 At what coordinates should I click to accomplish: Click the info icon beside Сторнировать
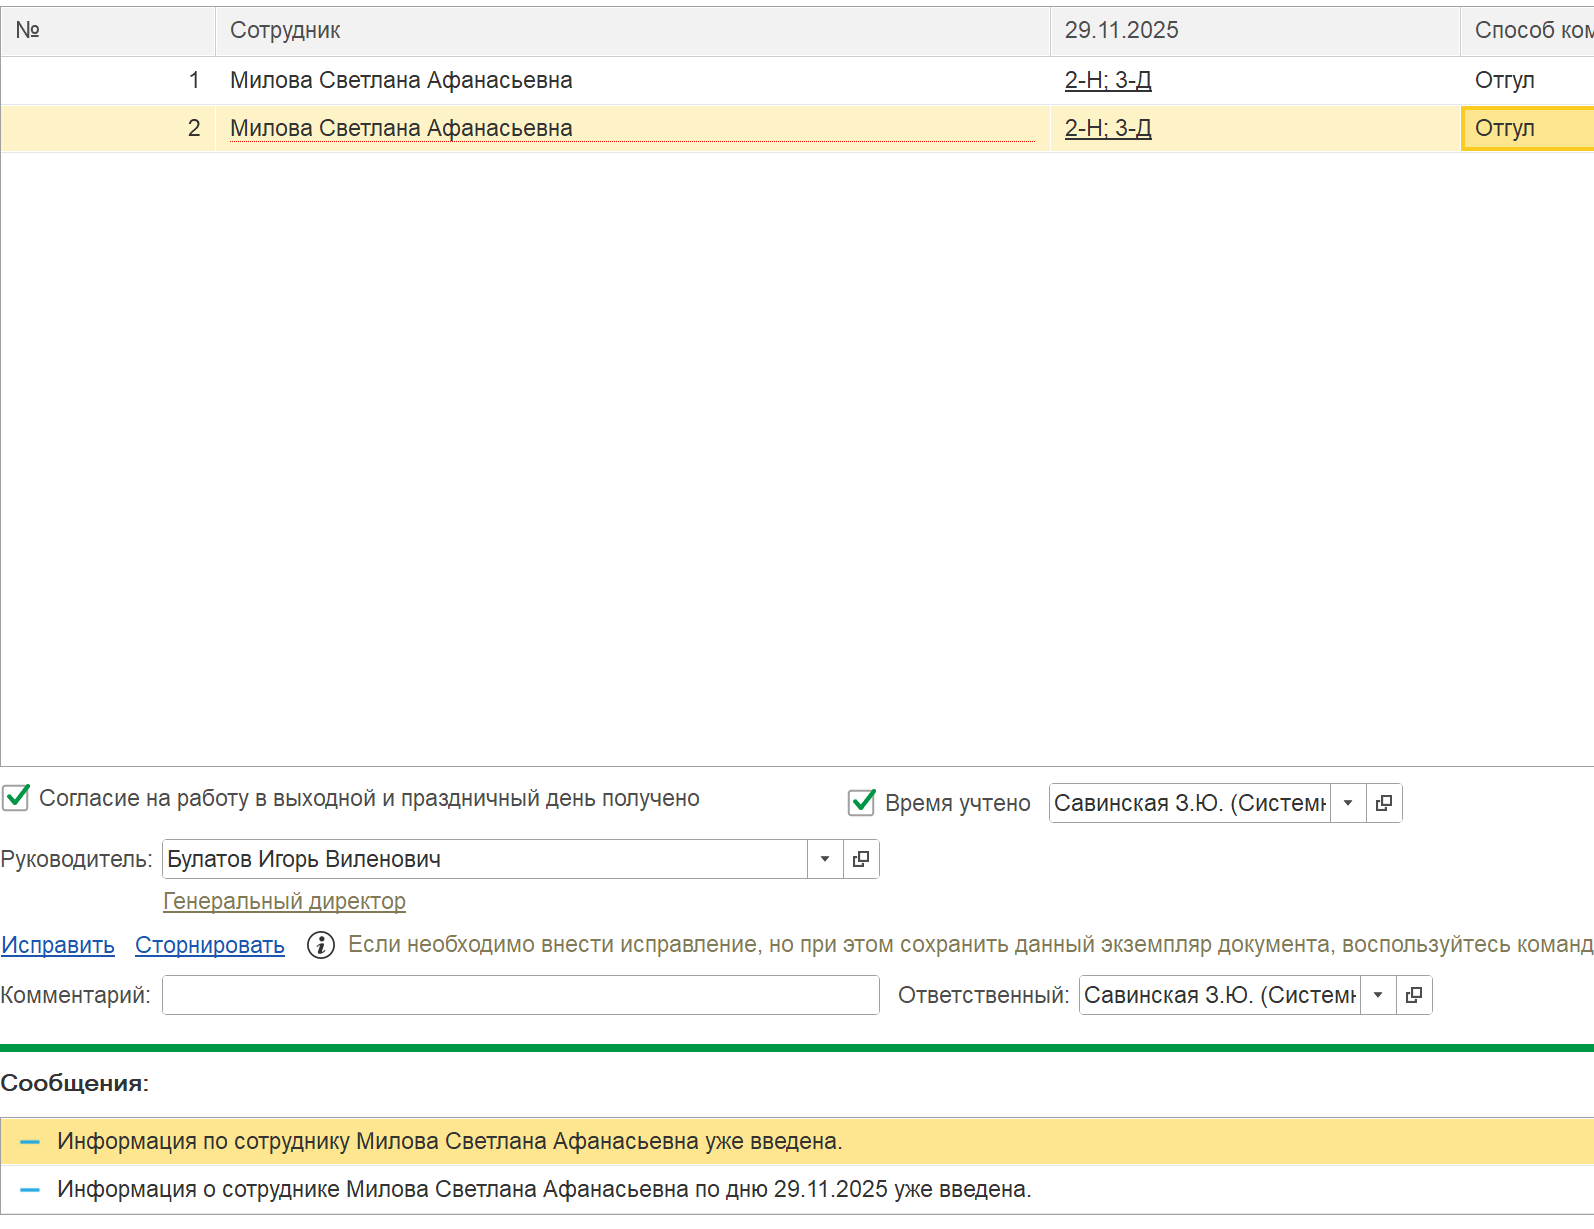tap(321, 945)
